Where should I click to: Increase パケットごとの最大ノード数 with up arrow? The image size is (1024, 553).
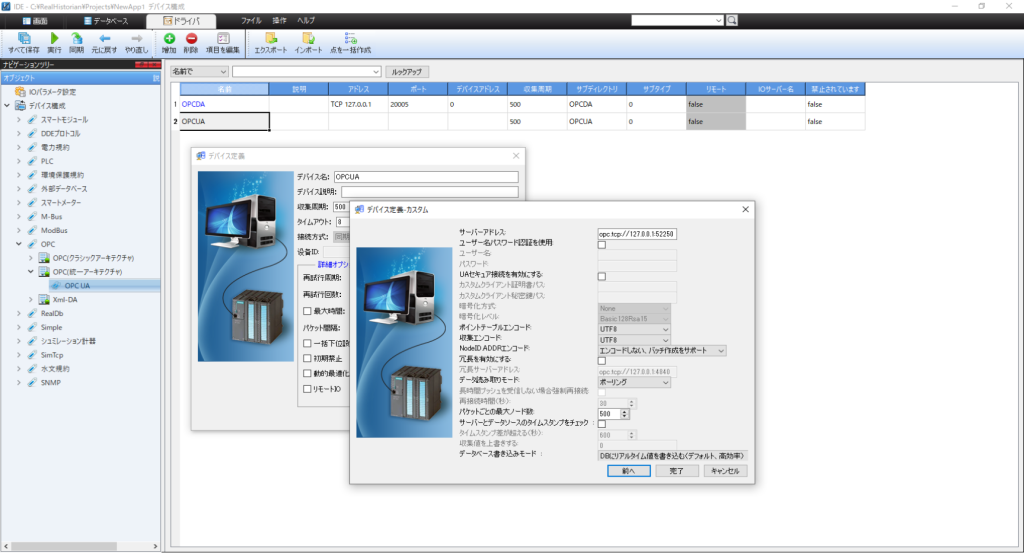pyautogui.click(x=625, y=410)
